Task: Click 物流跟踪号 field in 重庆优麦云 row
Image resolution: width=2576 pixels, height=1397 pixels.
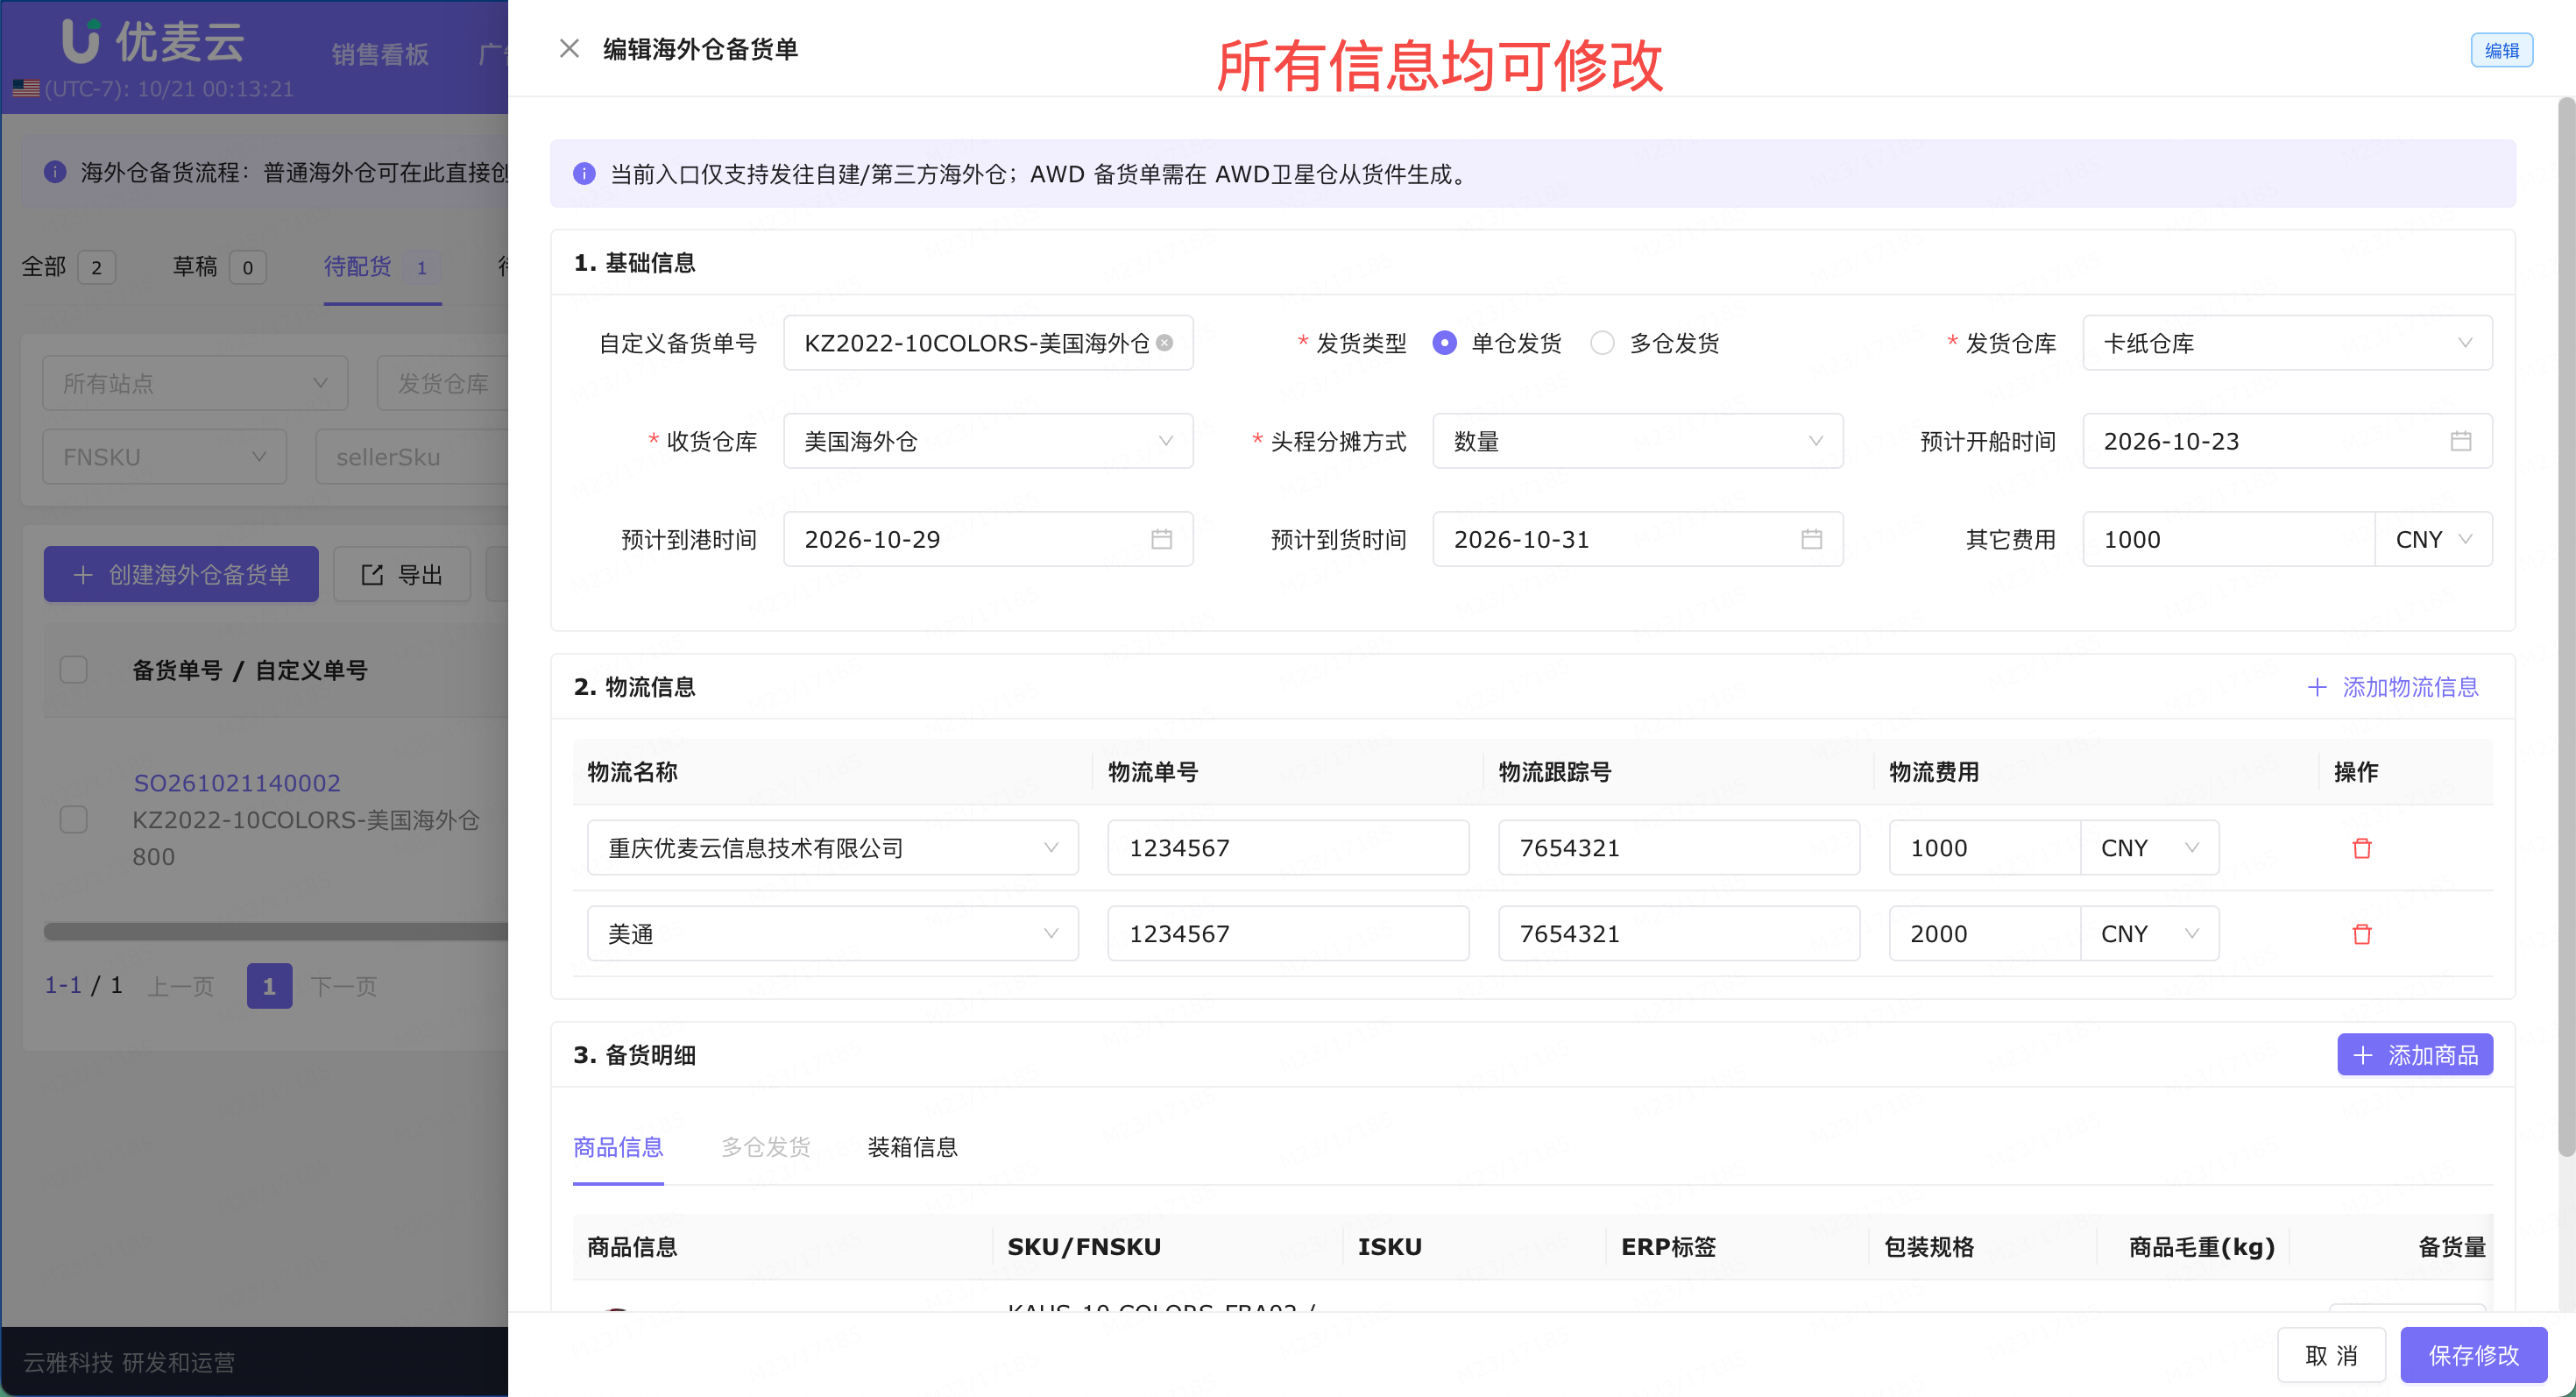Action: click(x=1678, y=848)
